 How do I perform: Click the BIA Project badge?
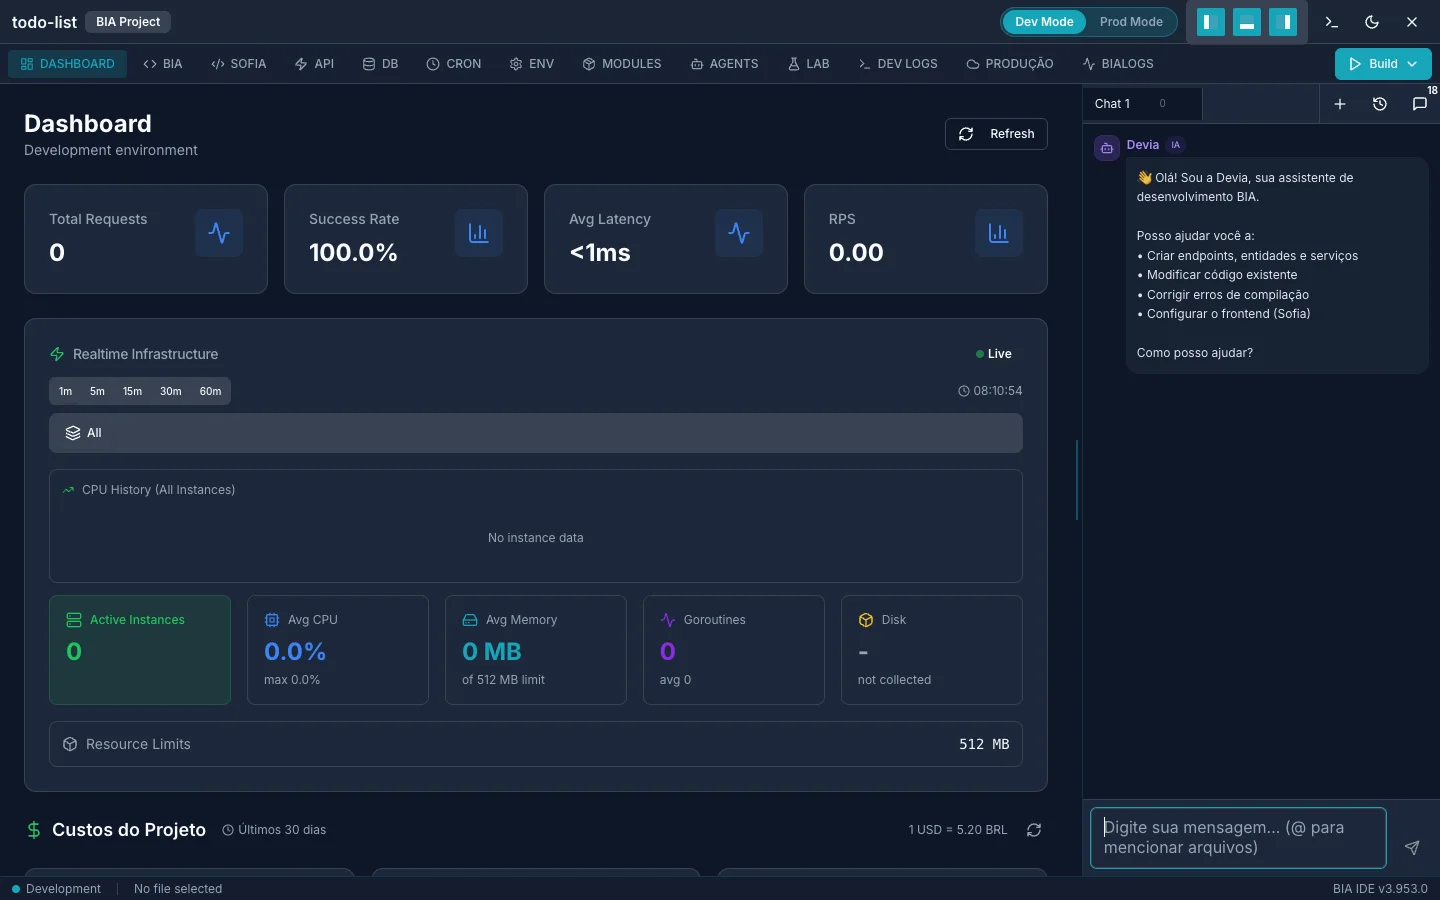click(x=128, y=22)
